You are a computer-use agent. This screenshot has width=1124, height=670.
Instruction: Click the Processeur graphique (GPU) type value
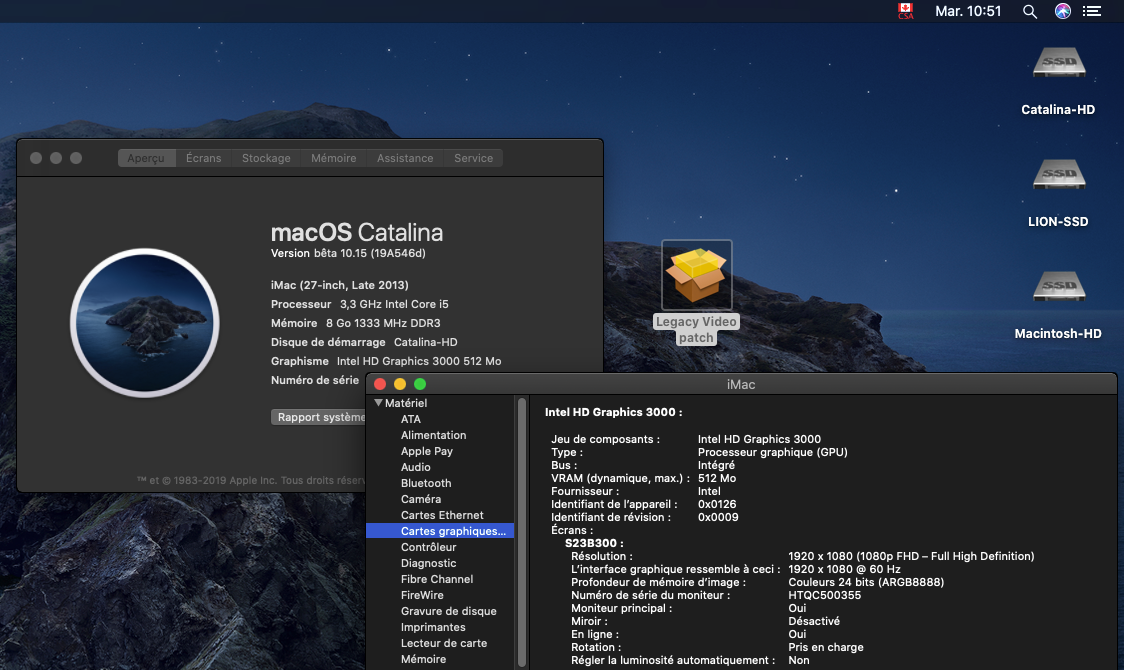click(773, 452)
